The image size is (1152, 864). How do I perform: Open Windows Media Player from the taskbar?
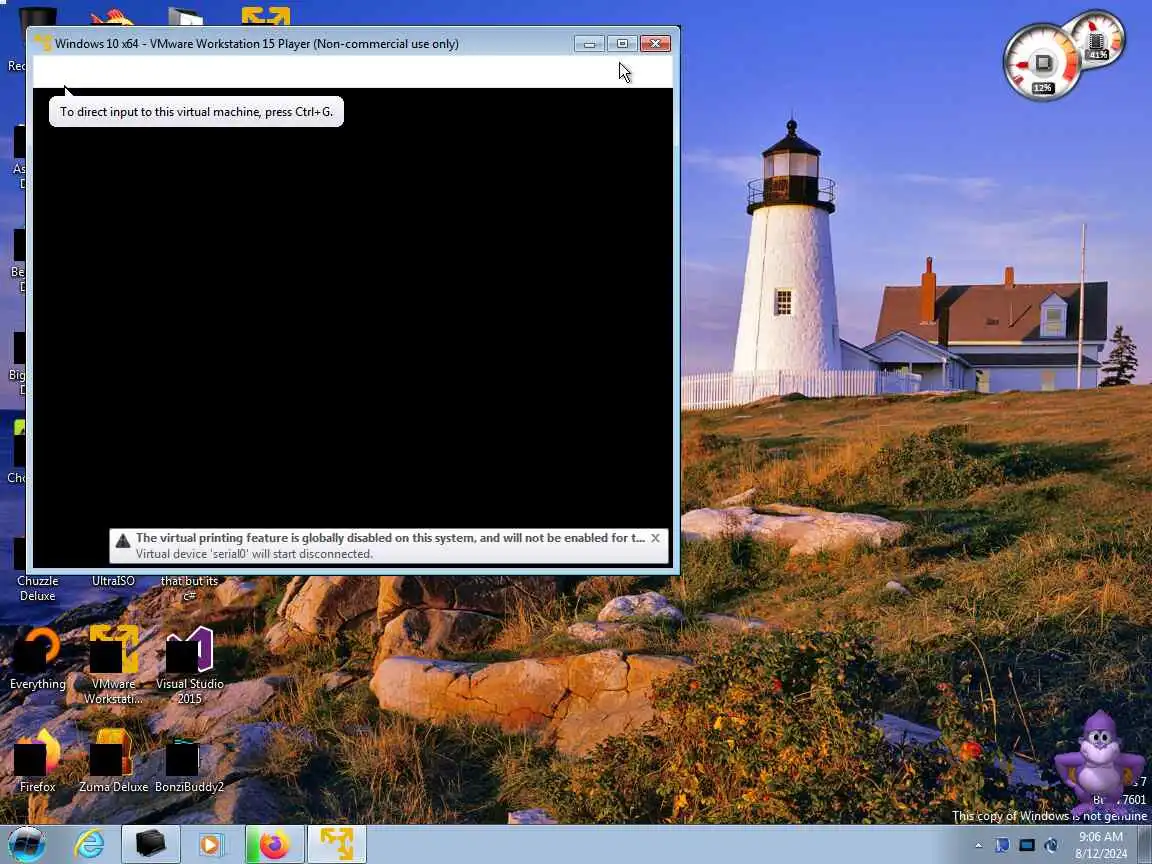211,844
